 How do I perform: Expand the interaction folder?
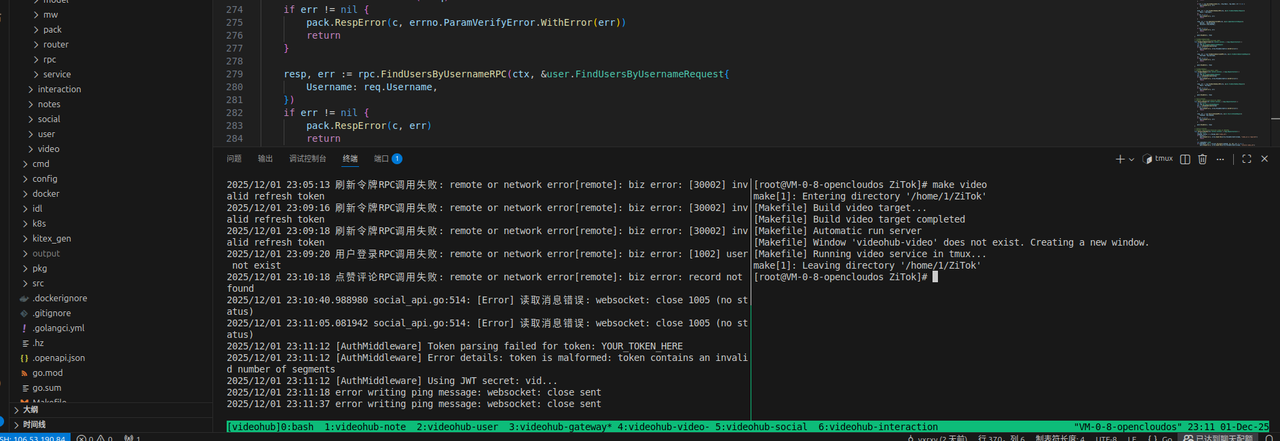click(59, 89)
